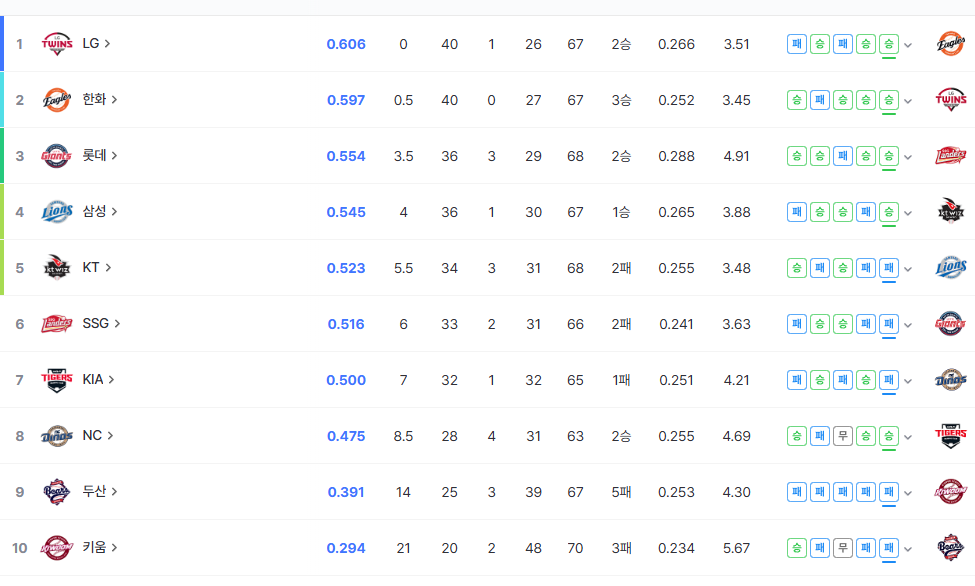Click next opponent Bears logo in 키움 row
The width and height of the screenshot is (975, 586).
[951, 547]
